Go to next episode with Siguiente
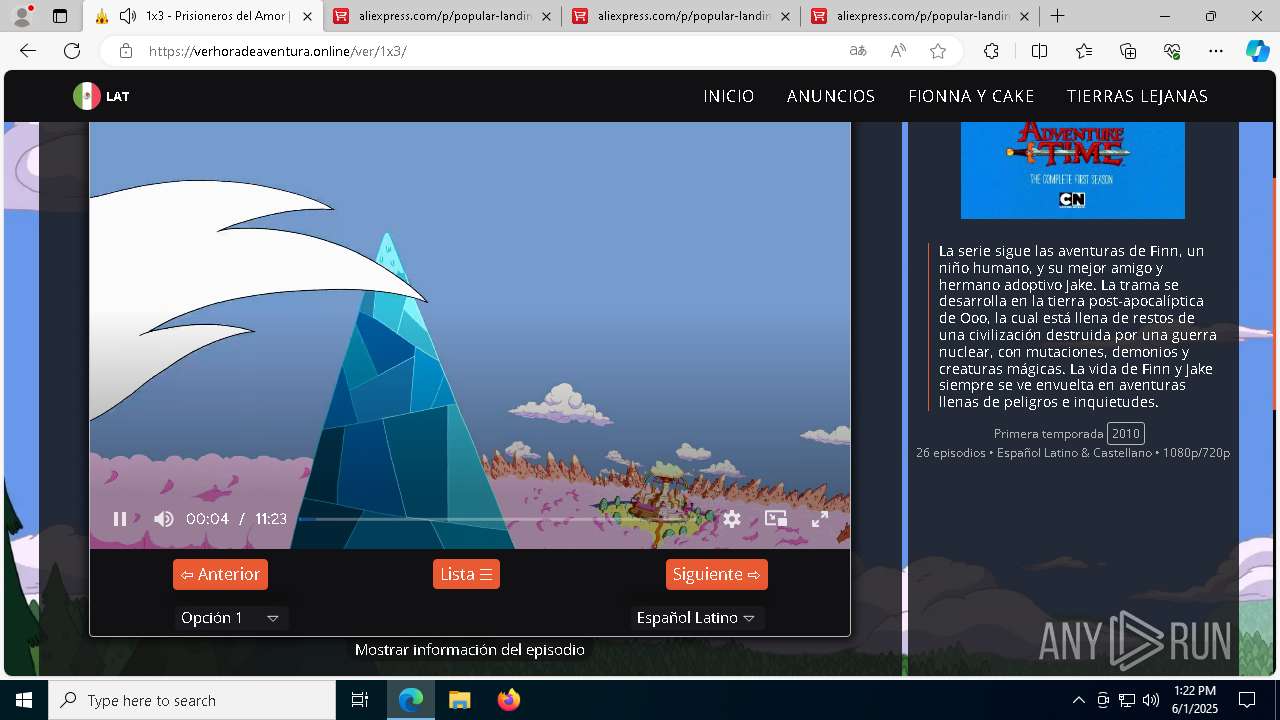1280x720 pixels. point(717,574)
